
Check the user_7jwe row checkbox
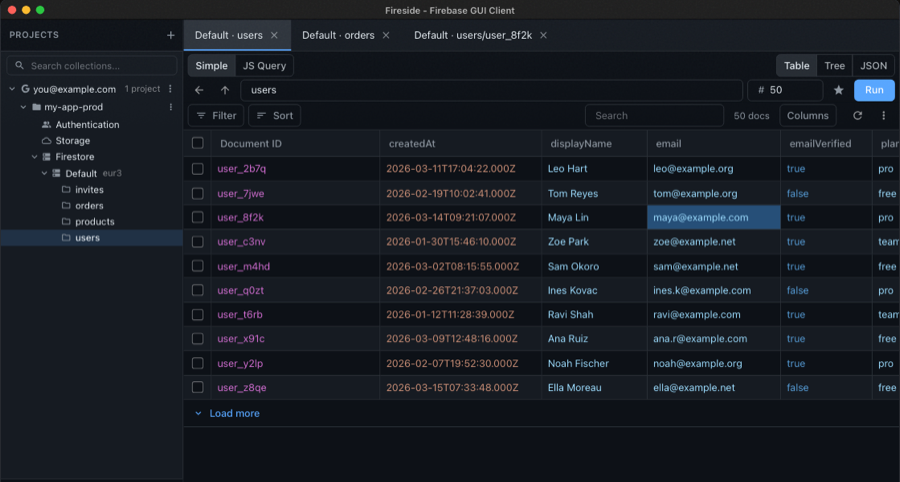coord(197,193)
